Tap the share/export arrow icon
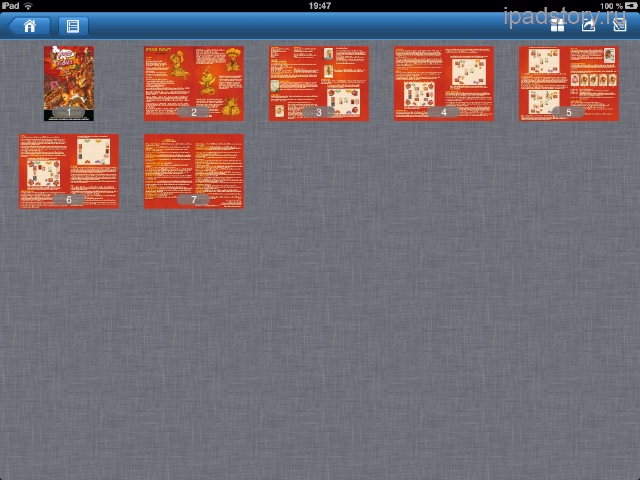This screenshot has width=640, height=480. 589,26
